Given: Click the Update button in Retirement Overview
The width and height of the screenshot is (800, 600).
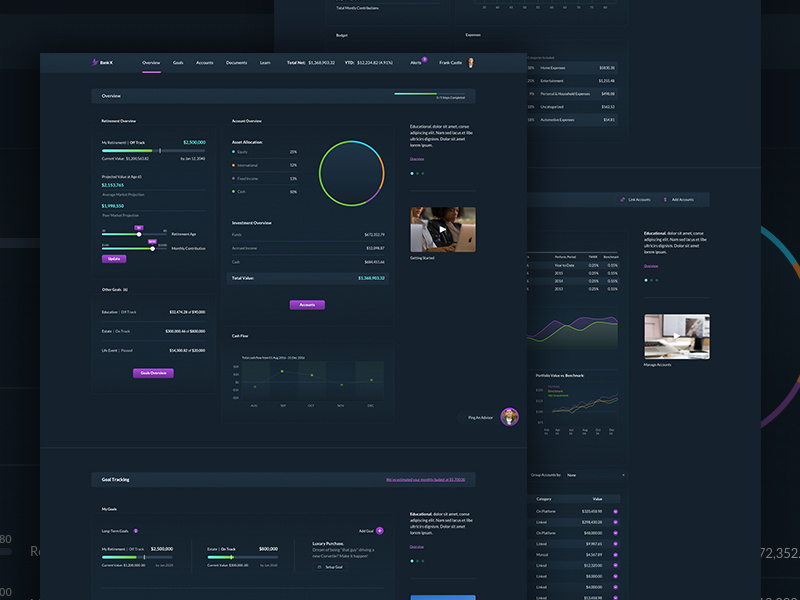Looking at the screenshot, I should tap(114, 258).
